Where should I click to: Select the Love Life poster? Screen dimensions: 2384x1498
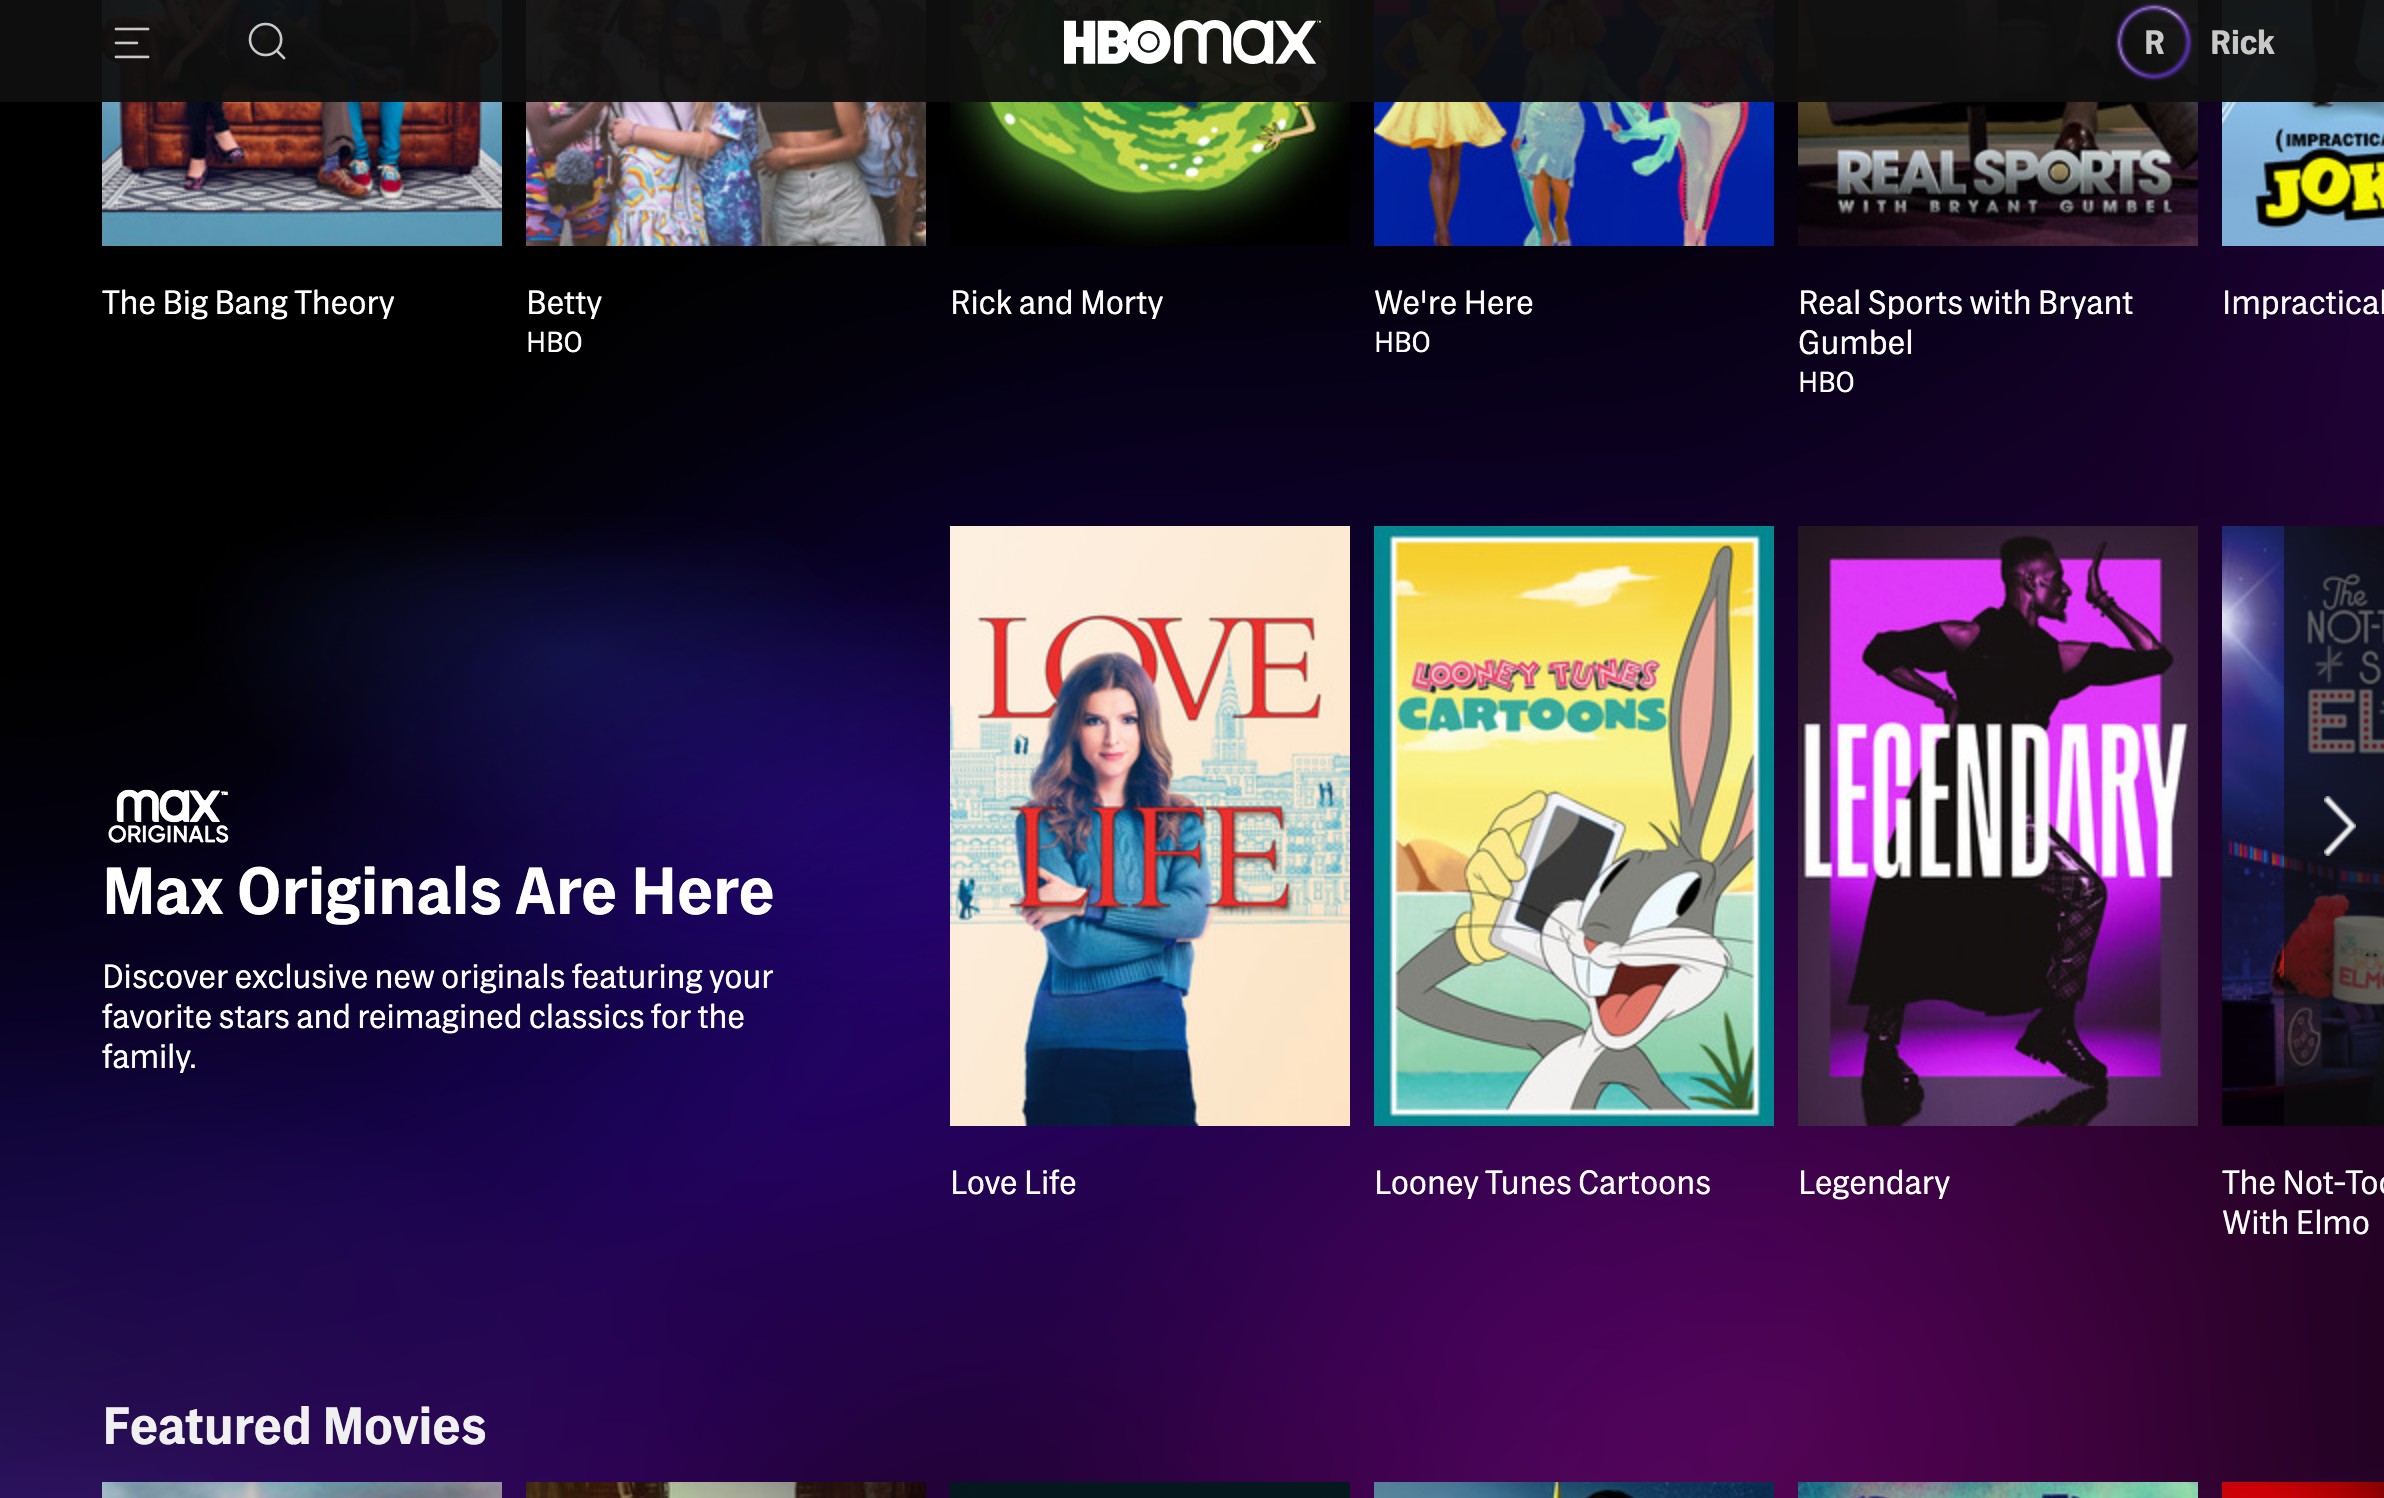(x=1150, y=826)
